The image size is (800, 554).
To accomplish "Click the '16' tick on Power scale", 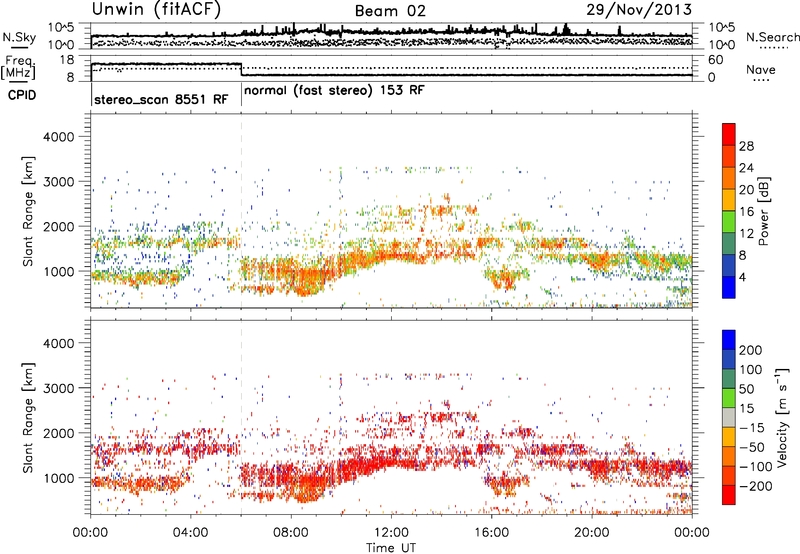I will point(746,212).
